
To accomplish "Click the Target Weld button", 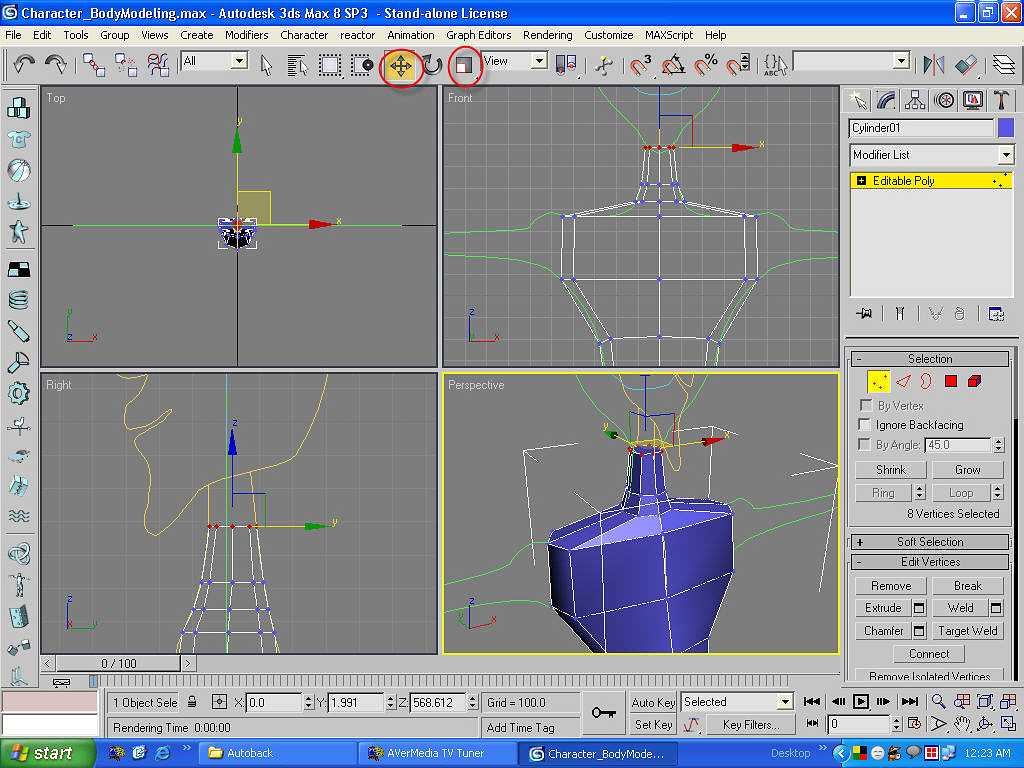I will [x=967, y=631].
